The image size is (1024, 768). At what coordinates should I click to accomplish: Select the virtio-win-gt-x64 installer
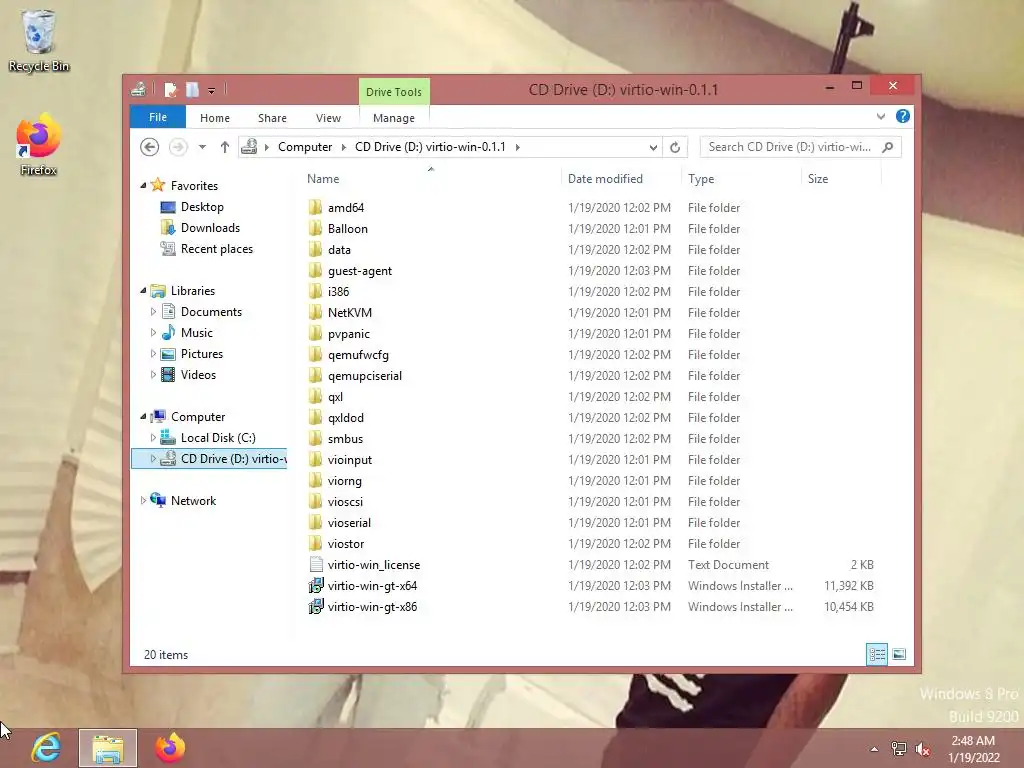coord(372,586)
